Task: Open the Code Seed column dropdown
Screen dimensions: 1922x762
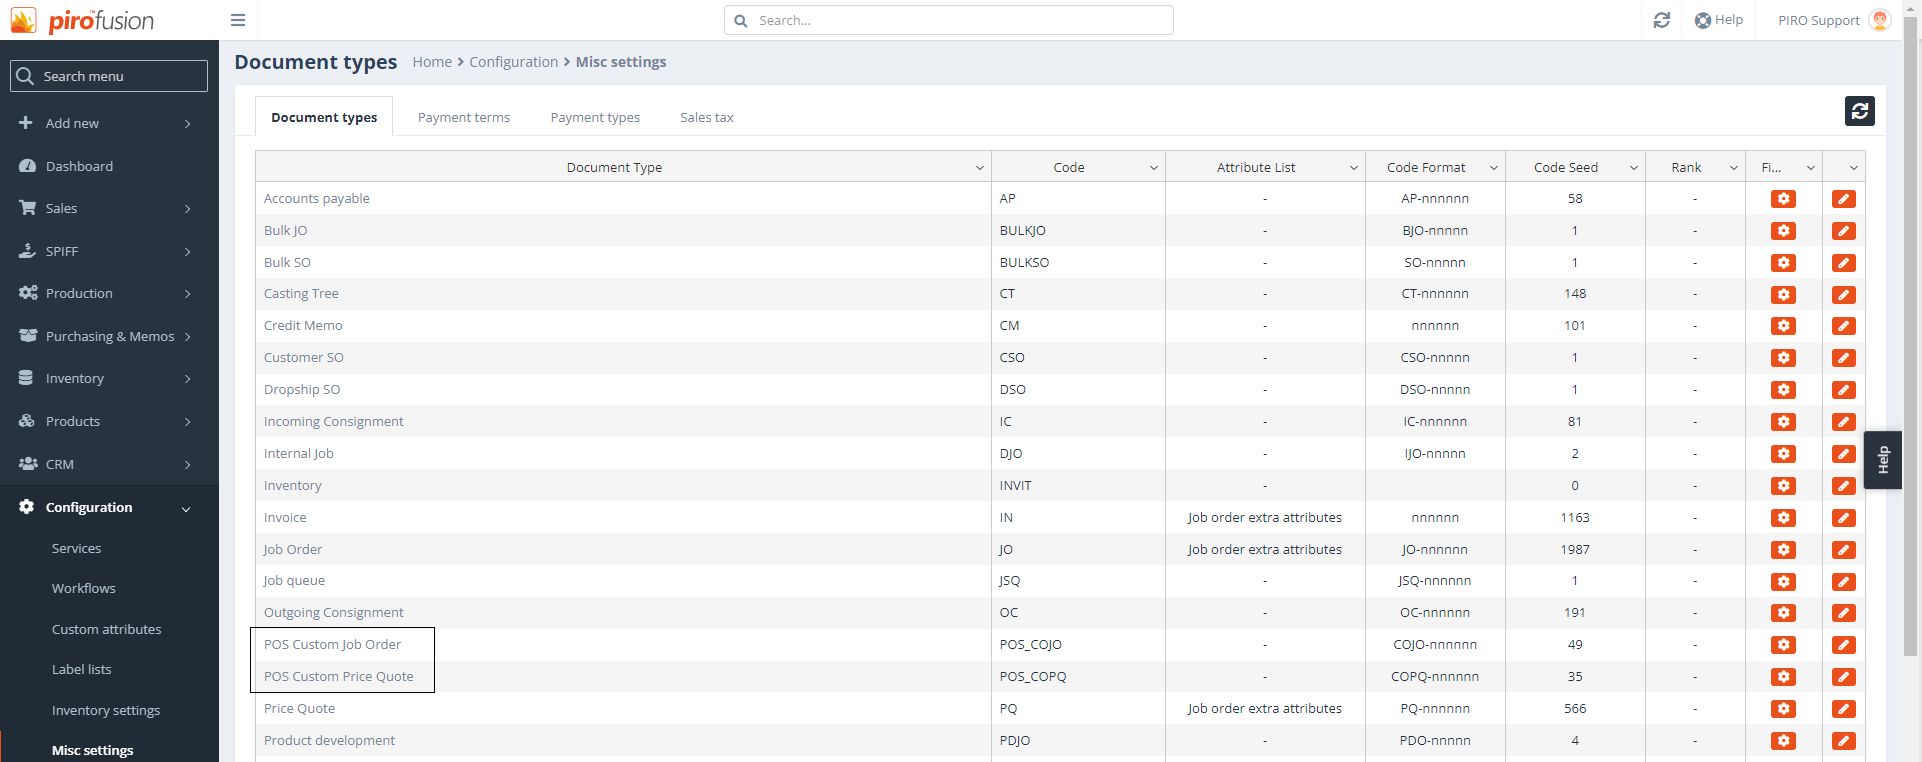Action: click(1633, 168)
